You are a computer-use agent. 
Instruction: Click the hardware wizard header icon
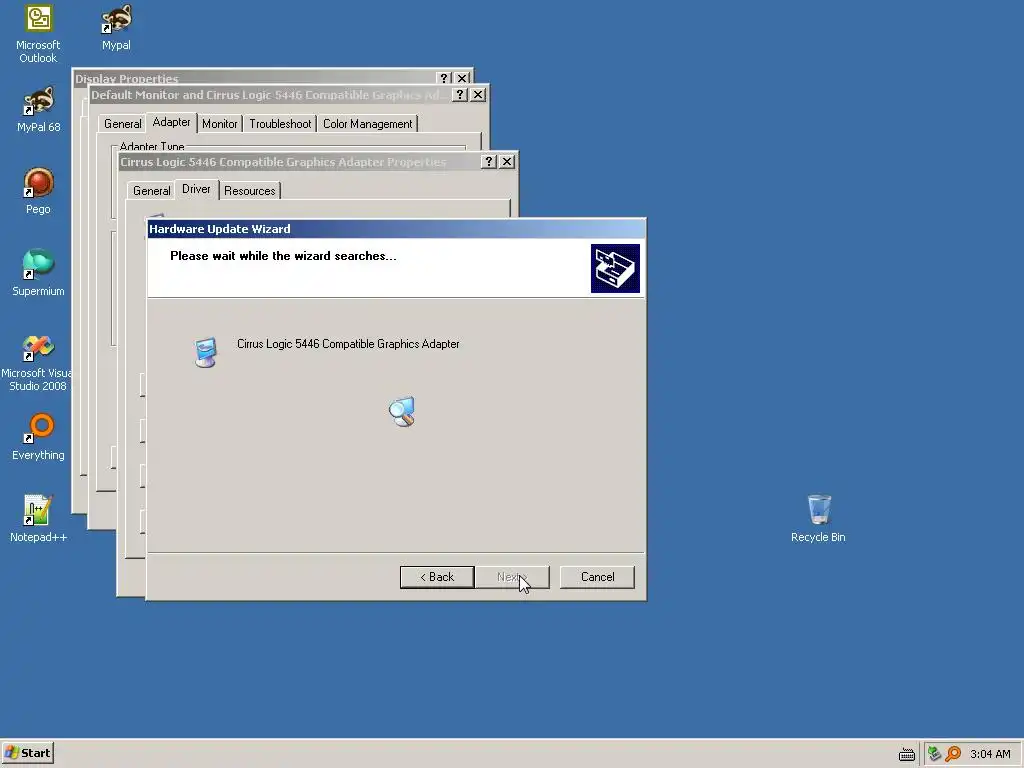coord(615,268)
